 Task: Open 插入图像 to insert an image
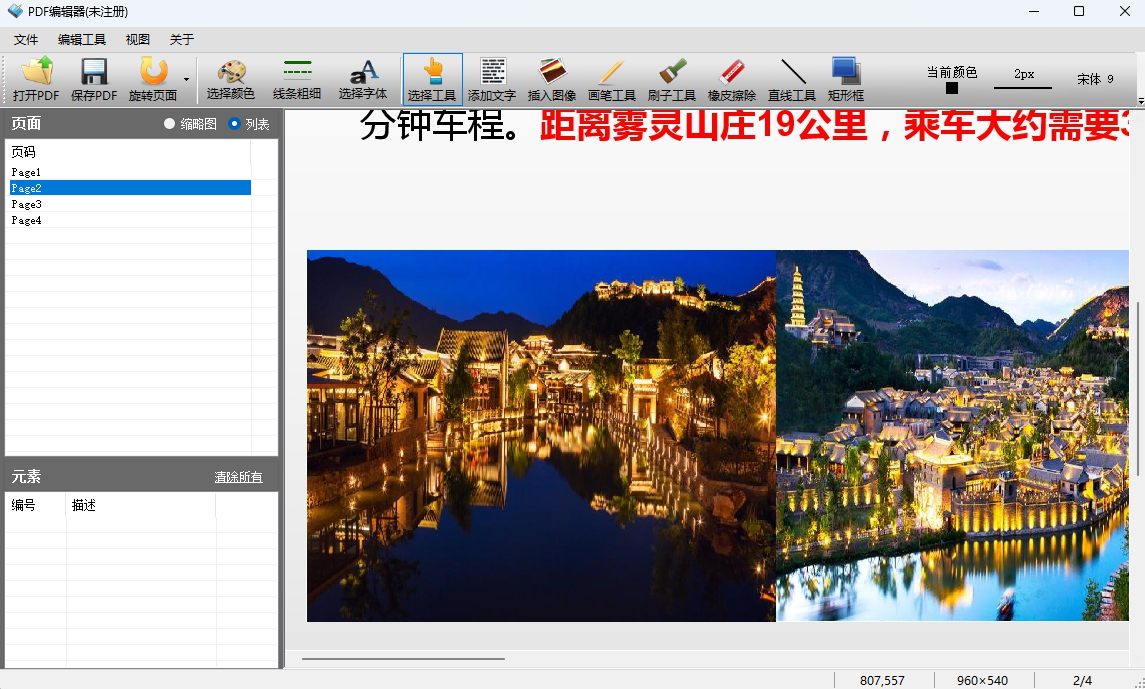click(x=552, y=79)
